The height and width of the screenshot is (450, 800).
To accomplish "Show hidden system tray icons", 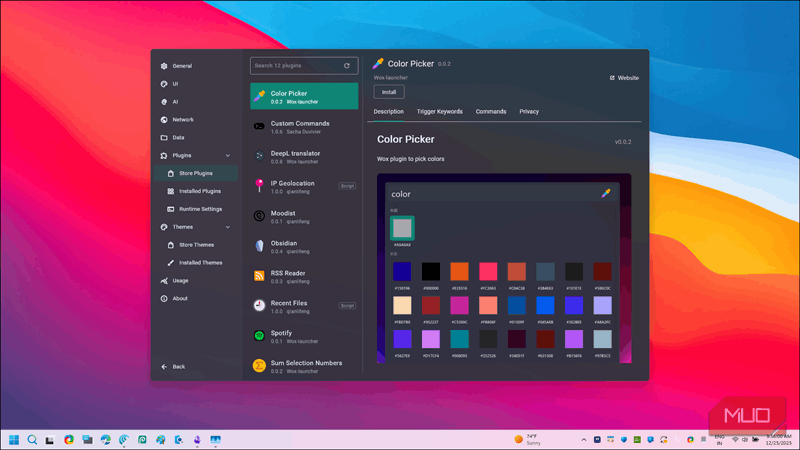I will [584, 440].
